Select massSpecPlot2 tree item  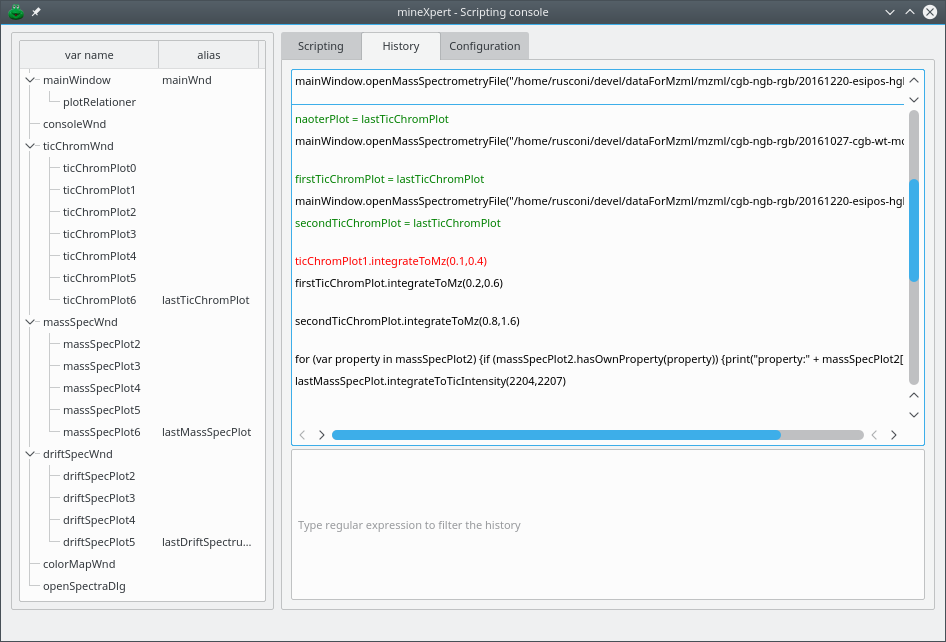[x=101, y=344]
